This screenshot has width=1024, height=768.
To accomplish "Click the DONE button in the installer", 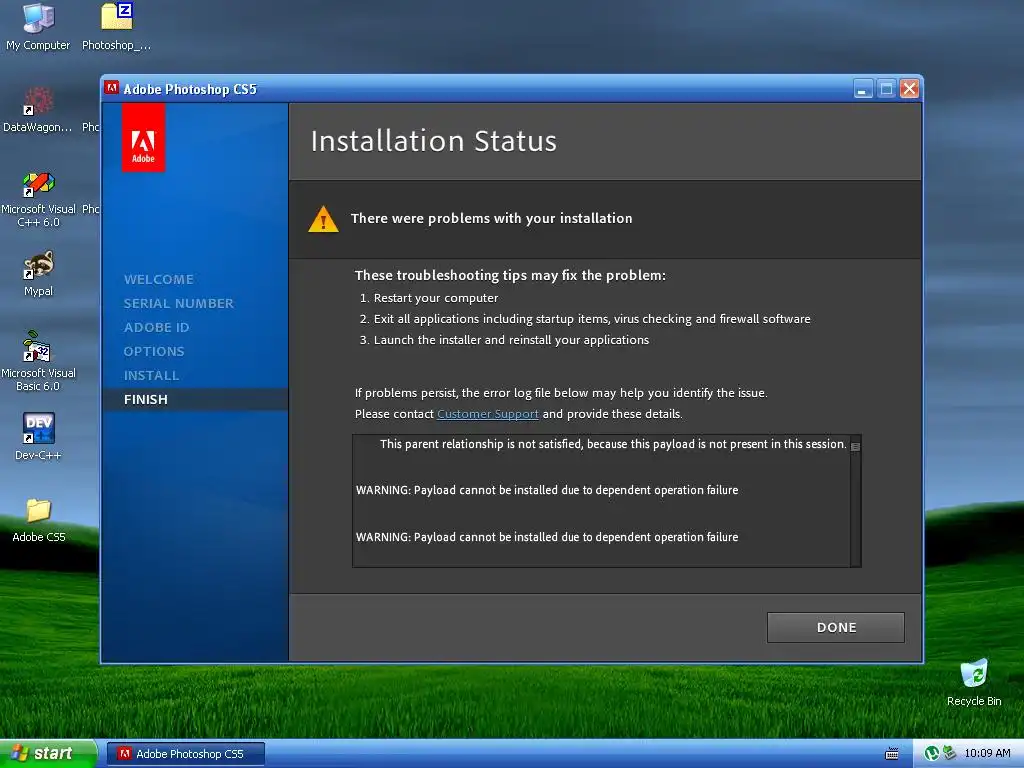I will pyautogui.click(x=835, y=627).
